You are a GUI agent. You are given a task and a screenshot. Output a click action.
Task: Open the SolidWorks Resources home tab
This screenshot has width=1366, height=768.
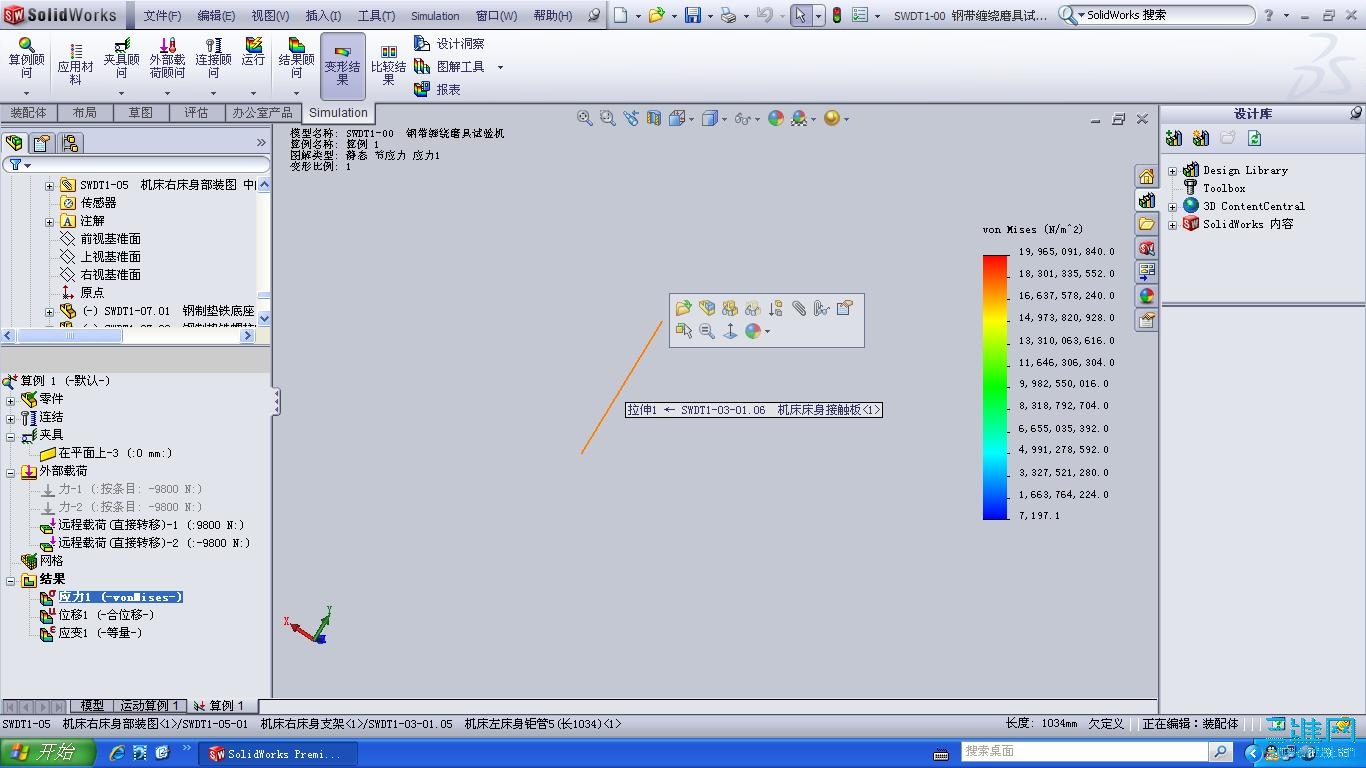(1146, 177)
